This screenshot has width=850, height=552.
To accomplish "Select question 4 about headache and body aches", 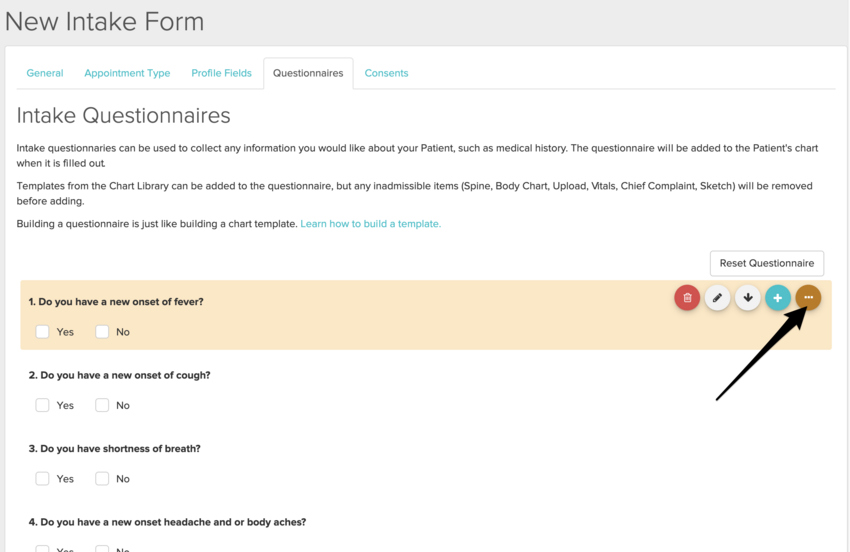I will (x=167, y=522).
